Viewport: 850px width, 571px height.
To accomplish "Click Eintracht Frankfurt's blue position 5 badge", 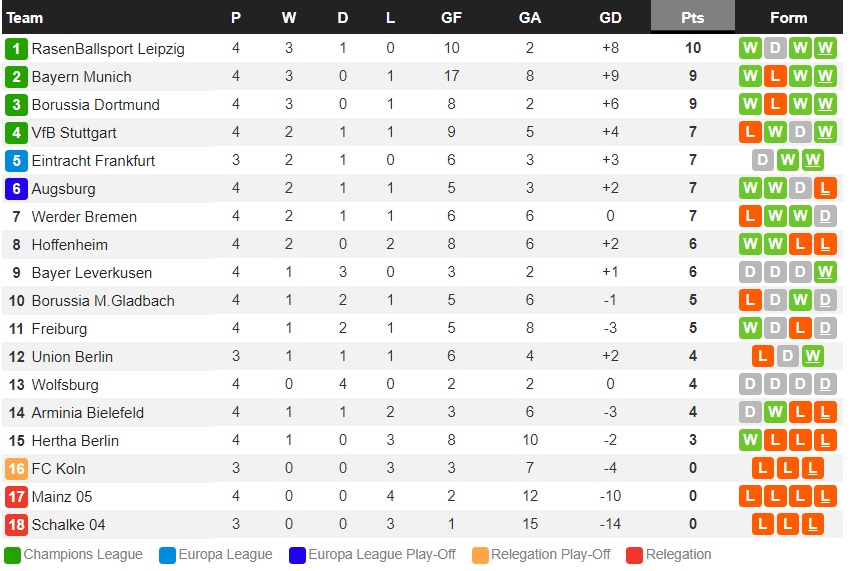I will (16, 161).
